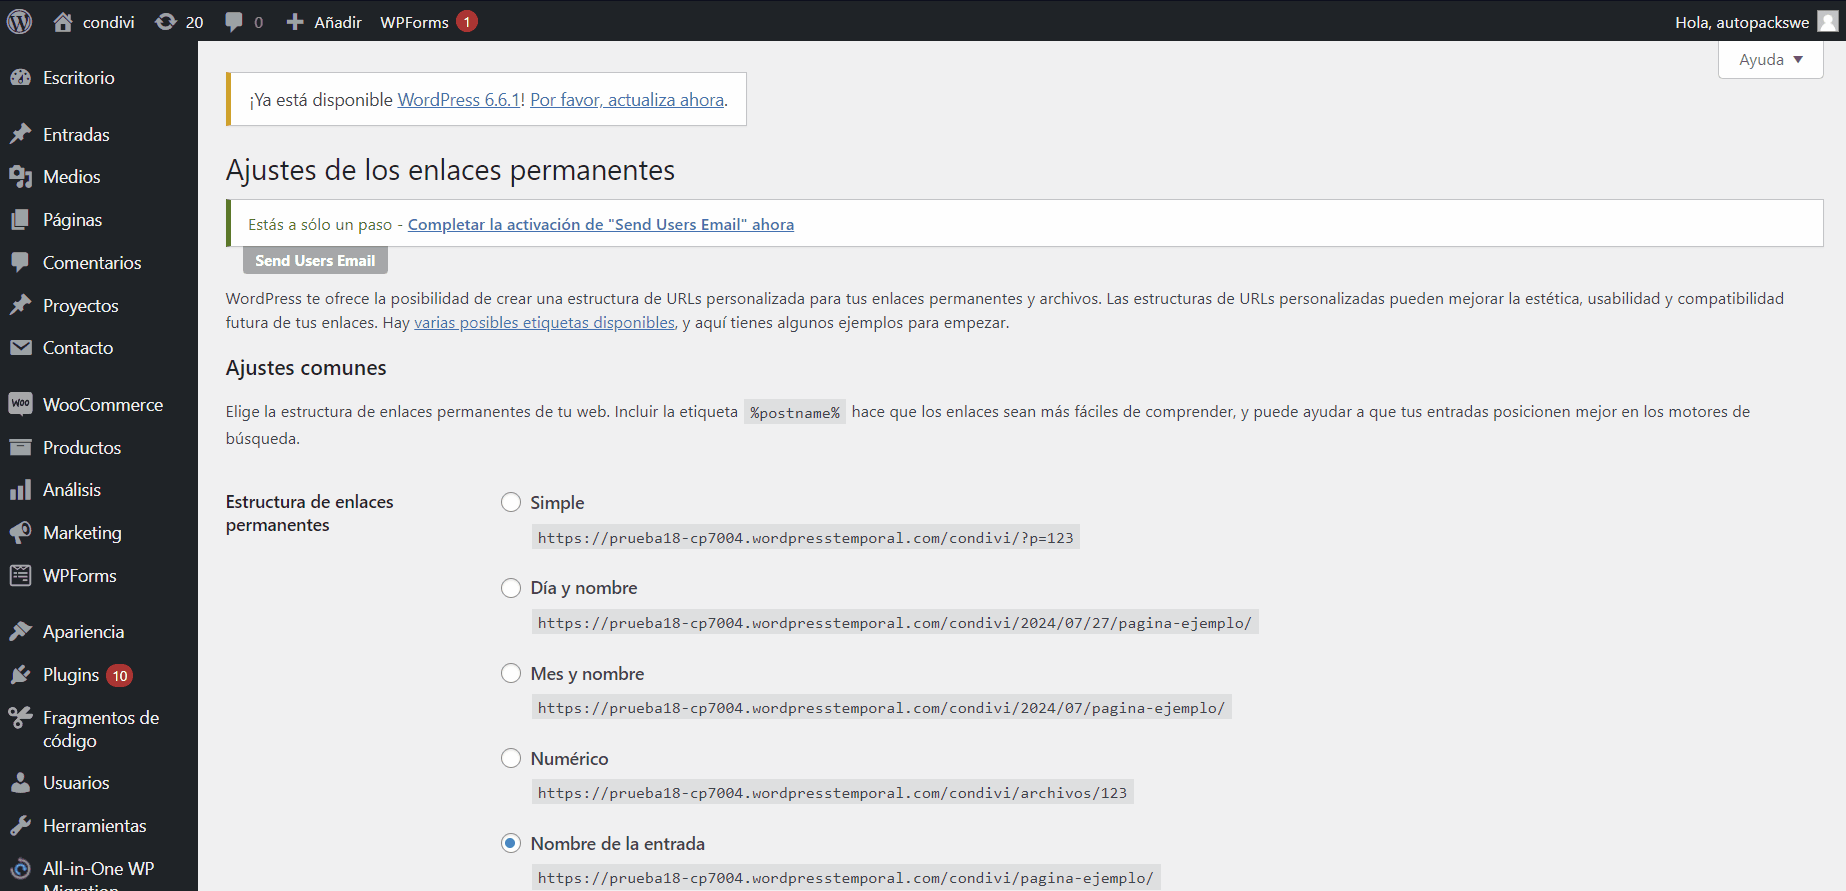
Task: Open the Páginas menu label
Action: [x=72, y=220]
